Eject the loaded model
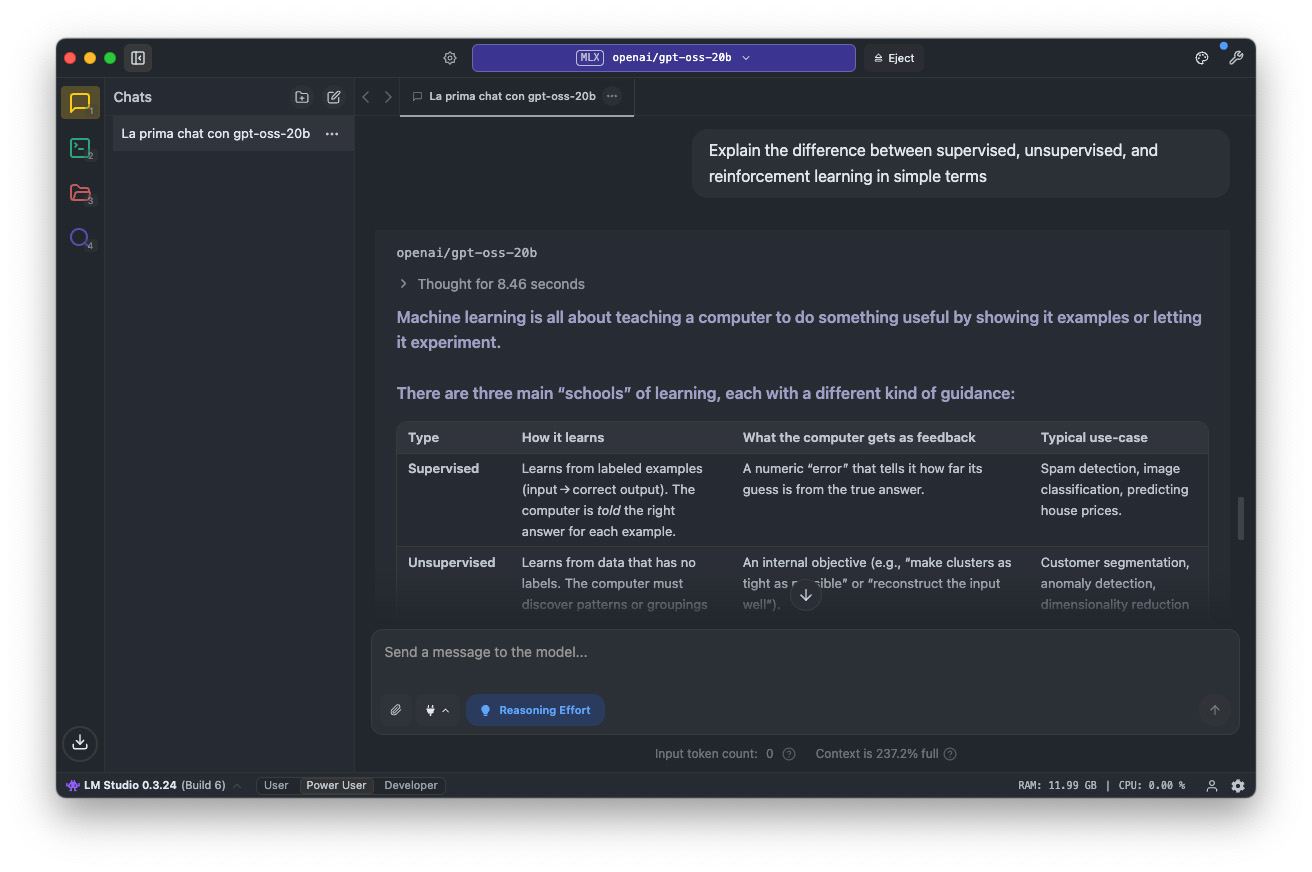The width and height of the screenshot is (1312, 872). pos(892,58)
